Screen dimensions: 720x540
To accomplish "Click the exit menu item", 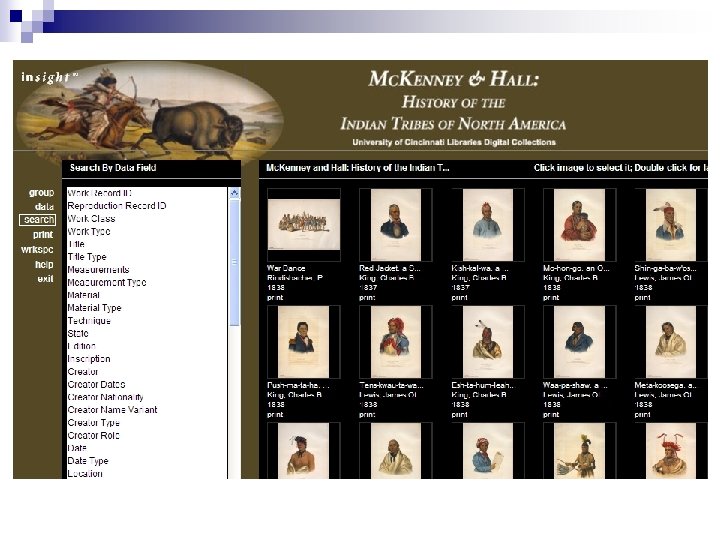I will coord(45,279).
